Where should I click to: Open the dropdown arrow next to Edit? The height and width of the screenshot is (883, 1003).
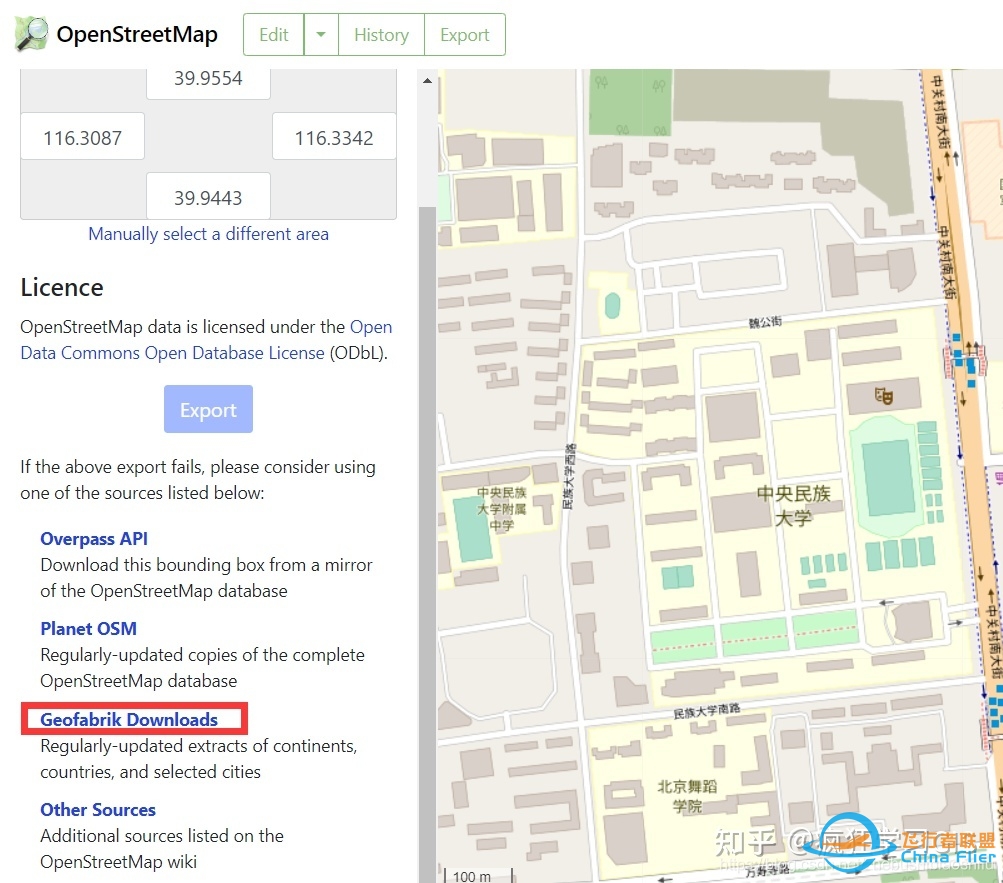tap(318, 34)
